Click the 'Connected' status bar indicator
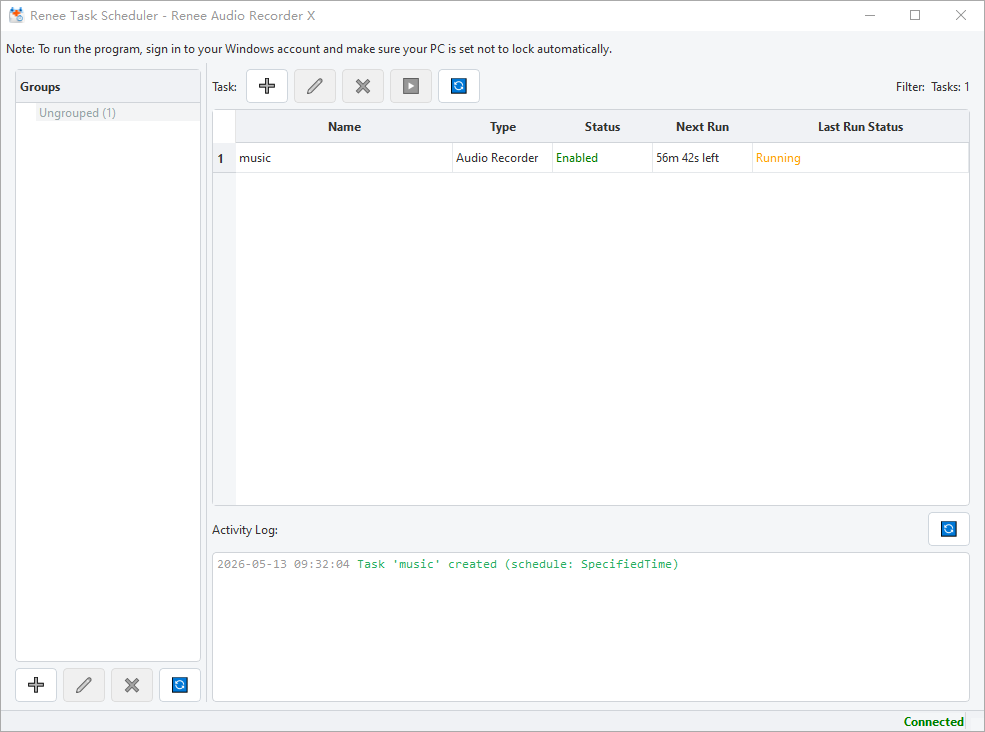This screenshot has height=732, width=985. pos(933,722)
